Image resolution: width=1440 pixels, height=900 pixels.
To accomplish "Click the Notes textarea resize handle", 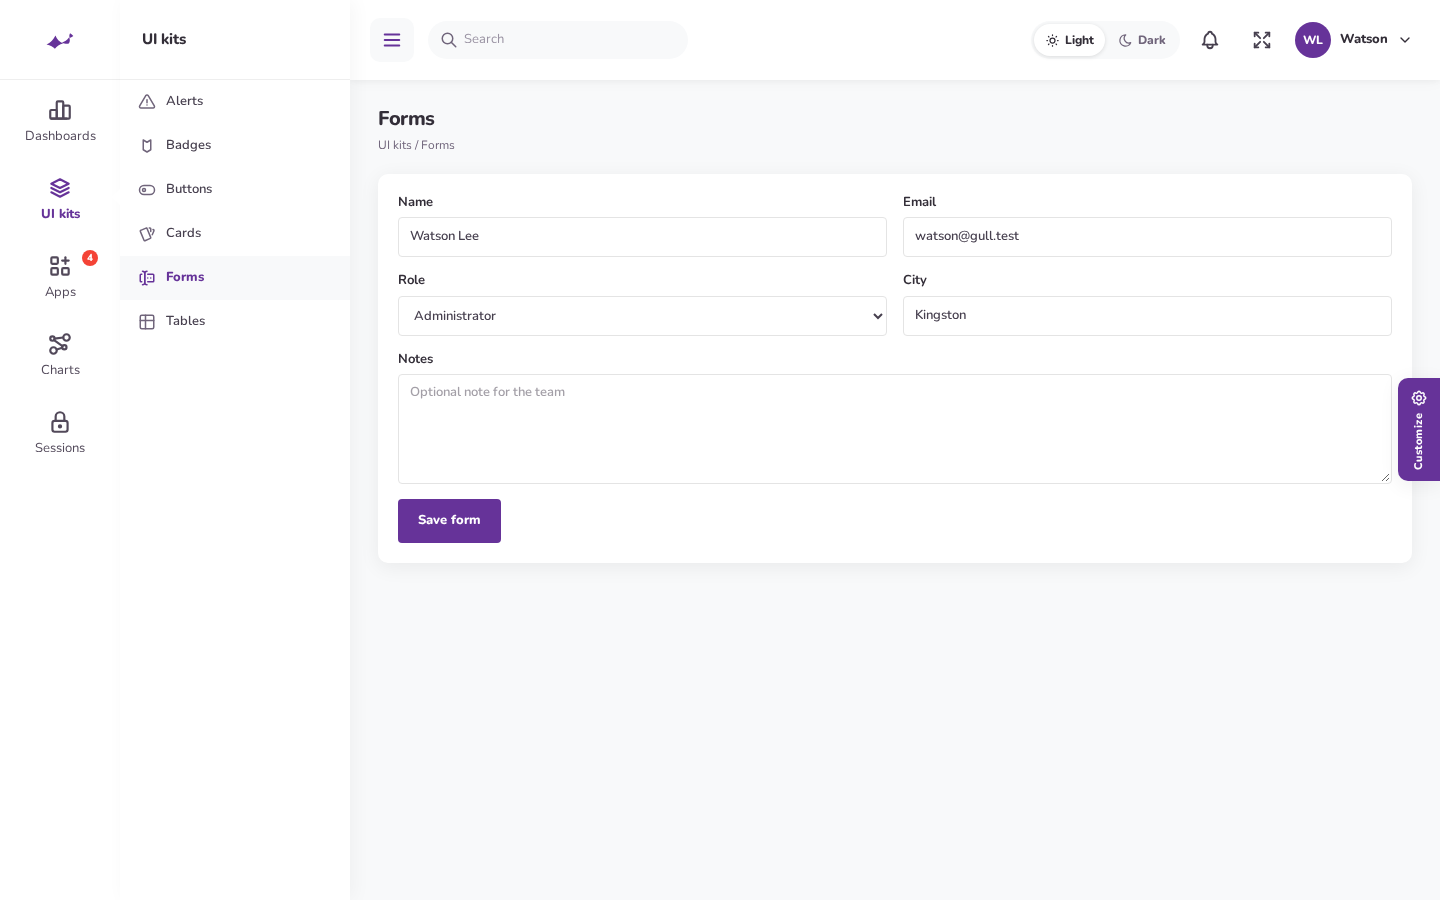I will click(1385, 477).
